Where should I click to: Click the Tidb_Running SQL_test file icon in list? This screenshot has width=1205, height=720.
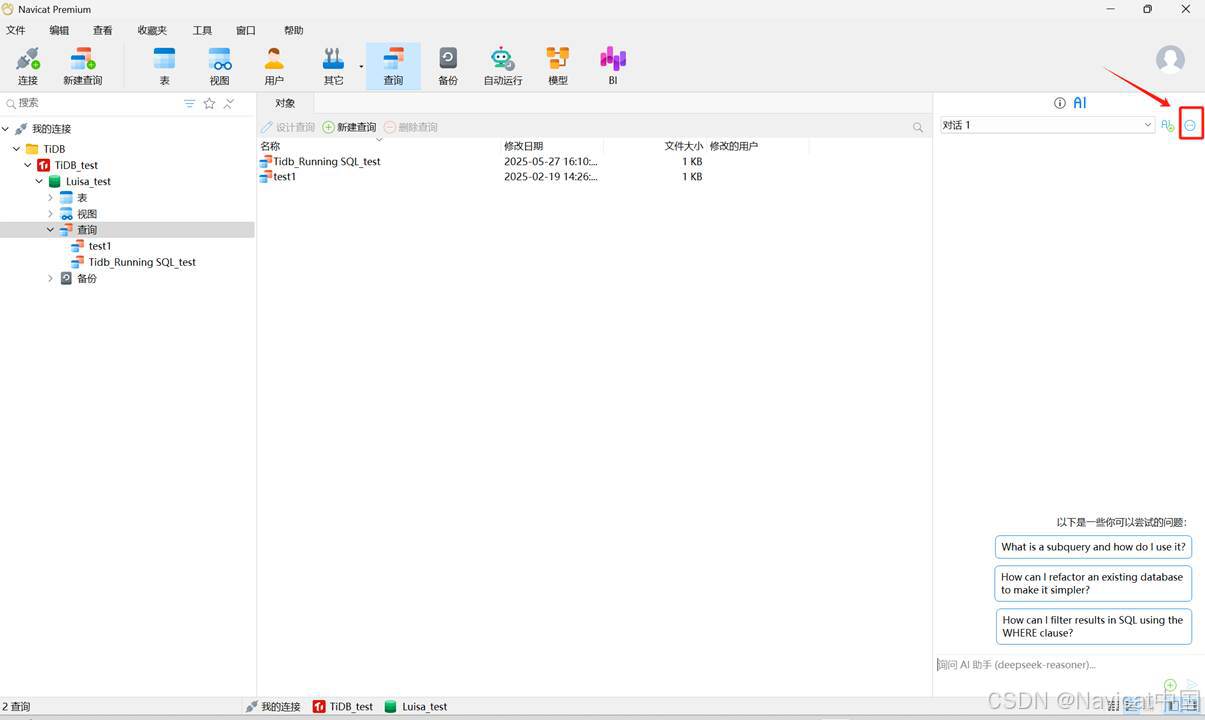click(265, 161)
